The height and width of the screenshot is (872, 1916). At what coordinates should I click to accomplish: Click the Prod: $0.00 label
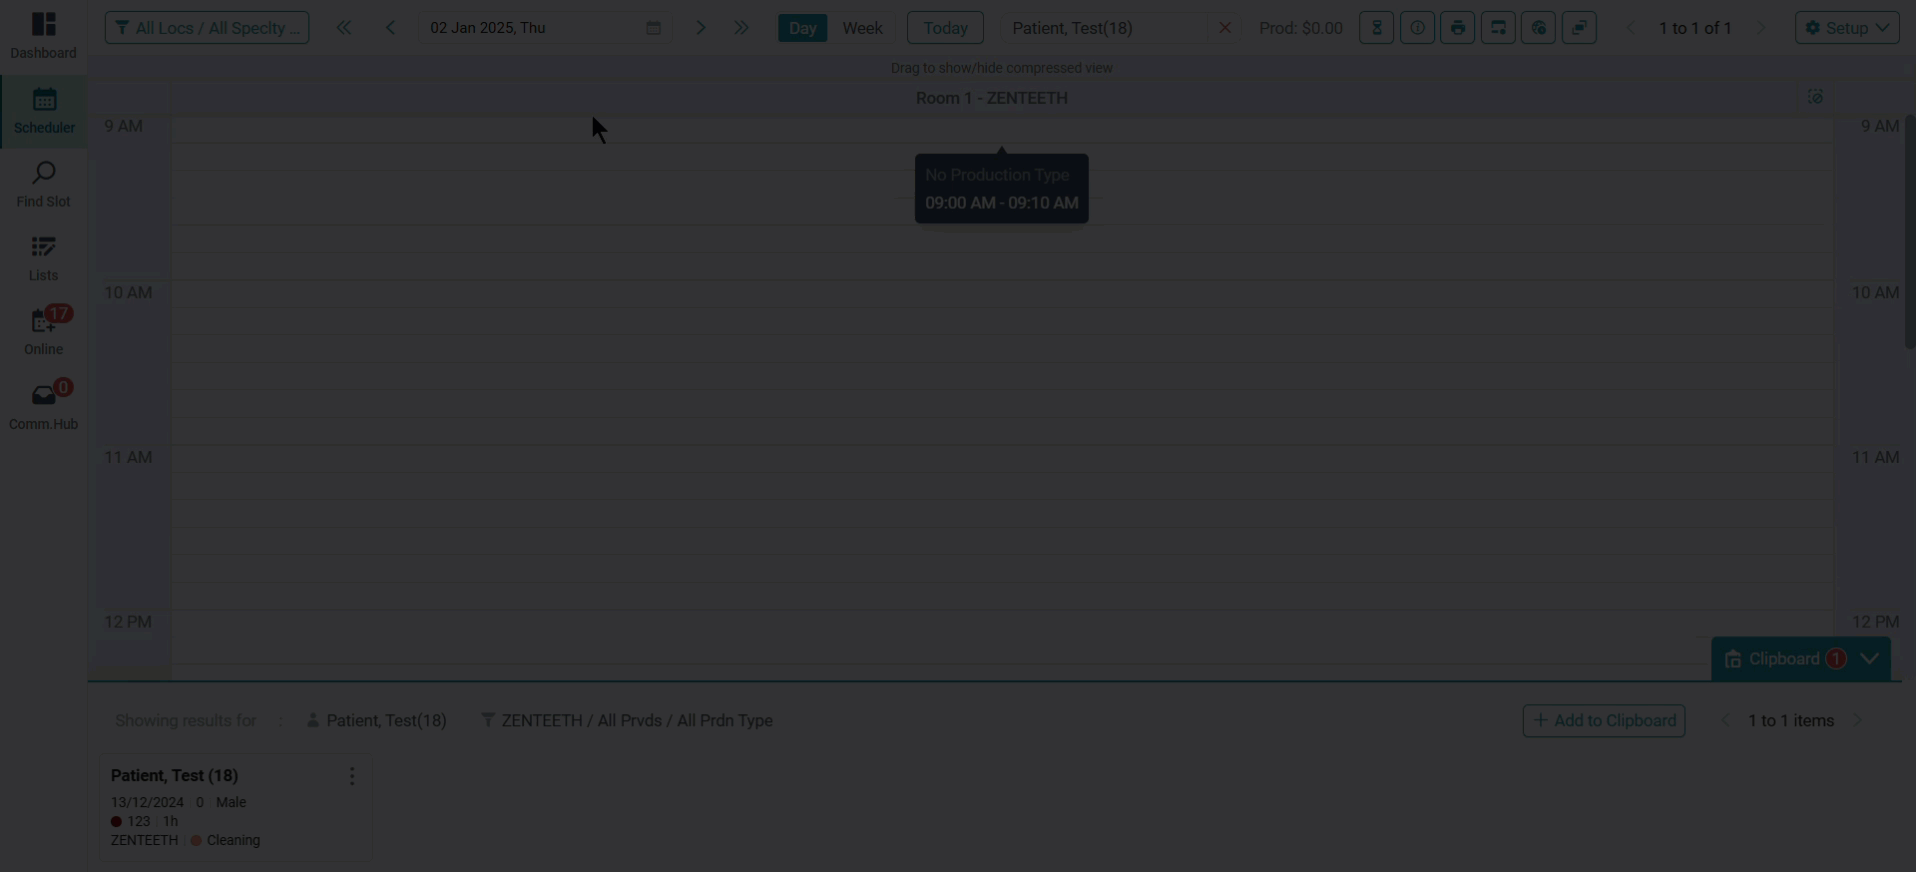[x=1300, y=28]
